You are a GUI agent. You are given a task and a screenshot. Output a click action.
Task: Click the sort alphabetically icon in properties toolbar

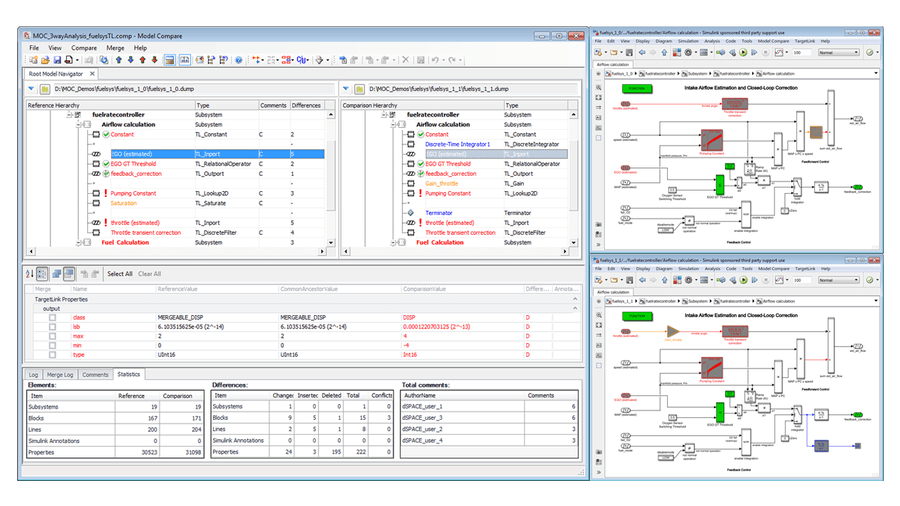(30, 274)
